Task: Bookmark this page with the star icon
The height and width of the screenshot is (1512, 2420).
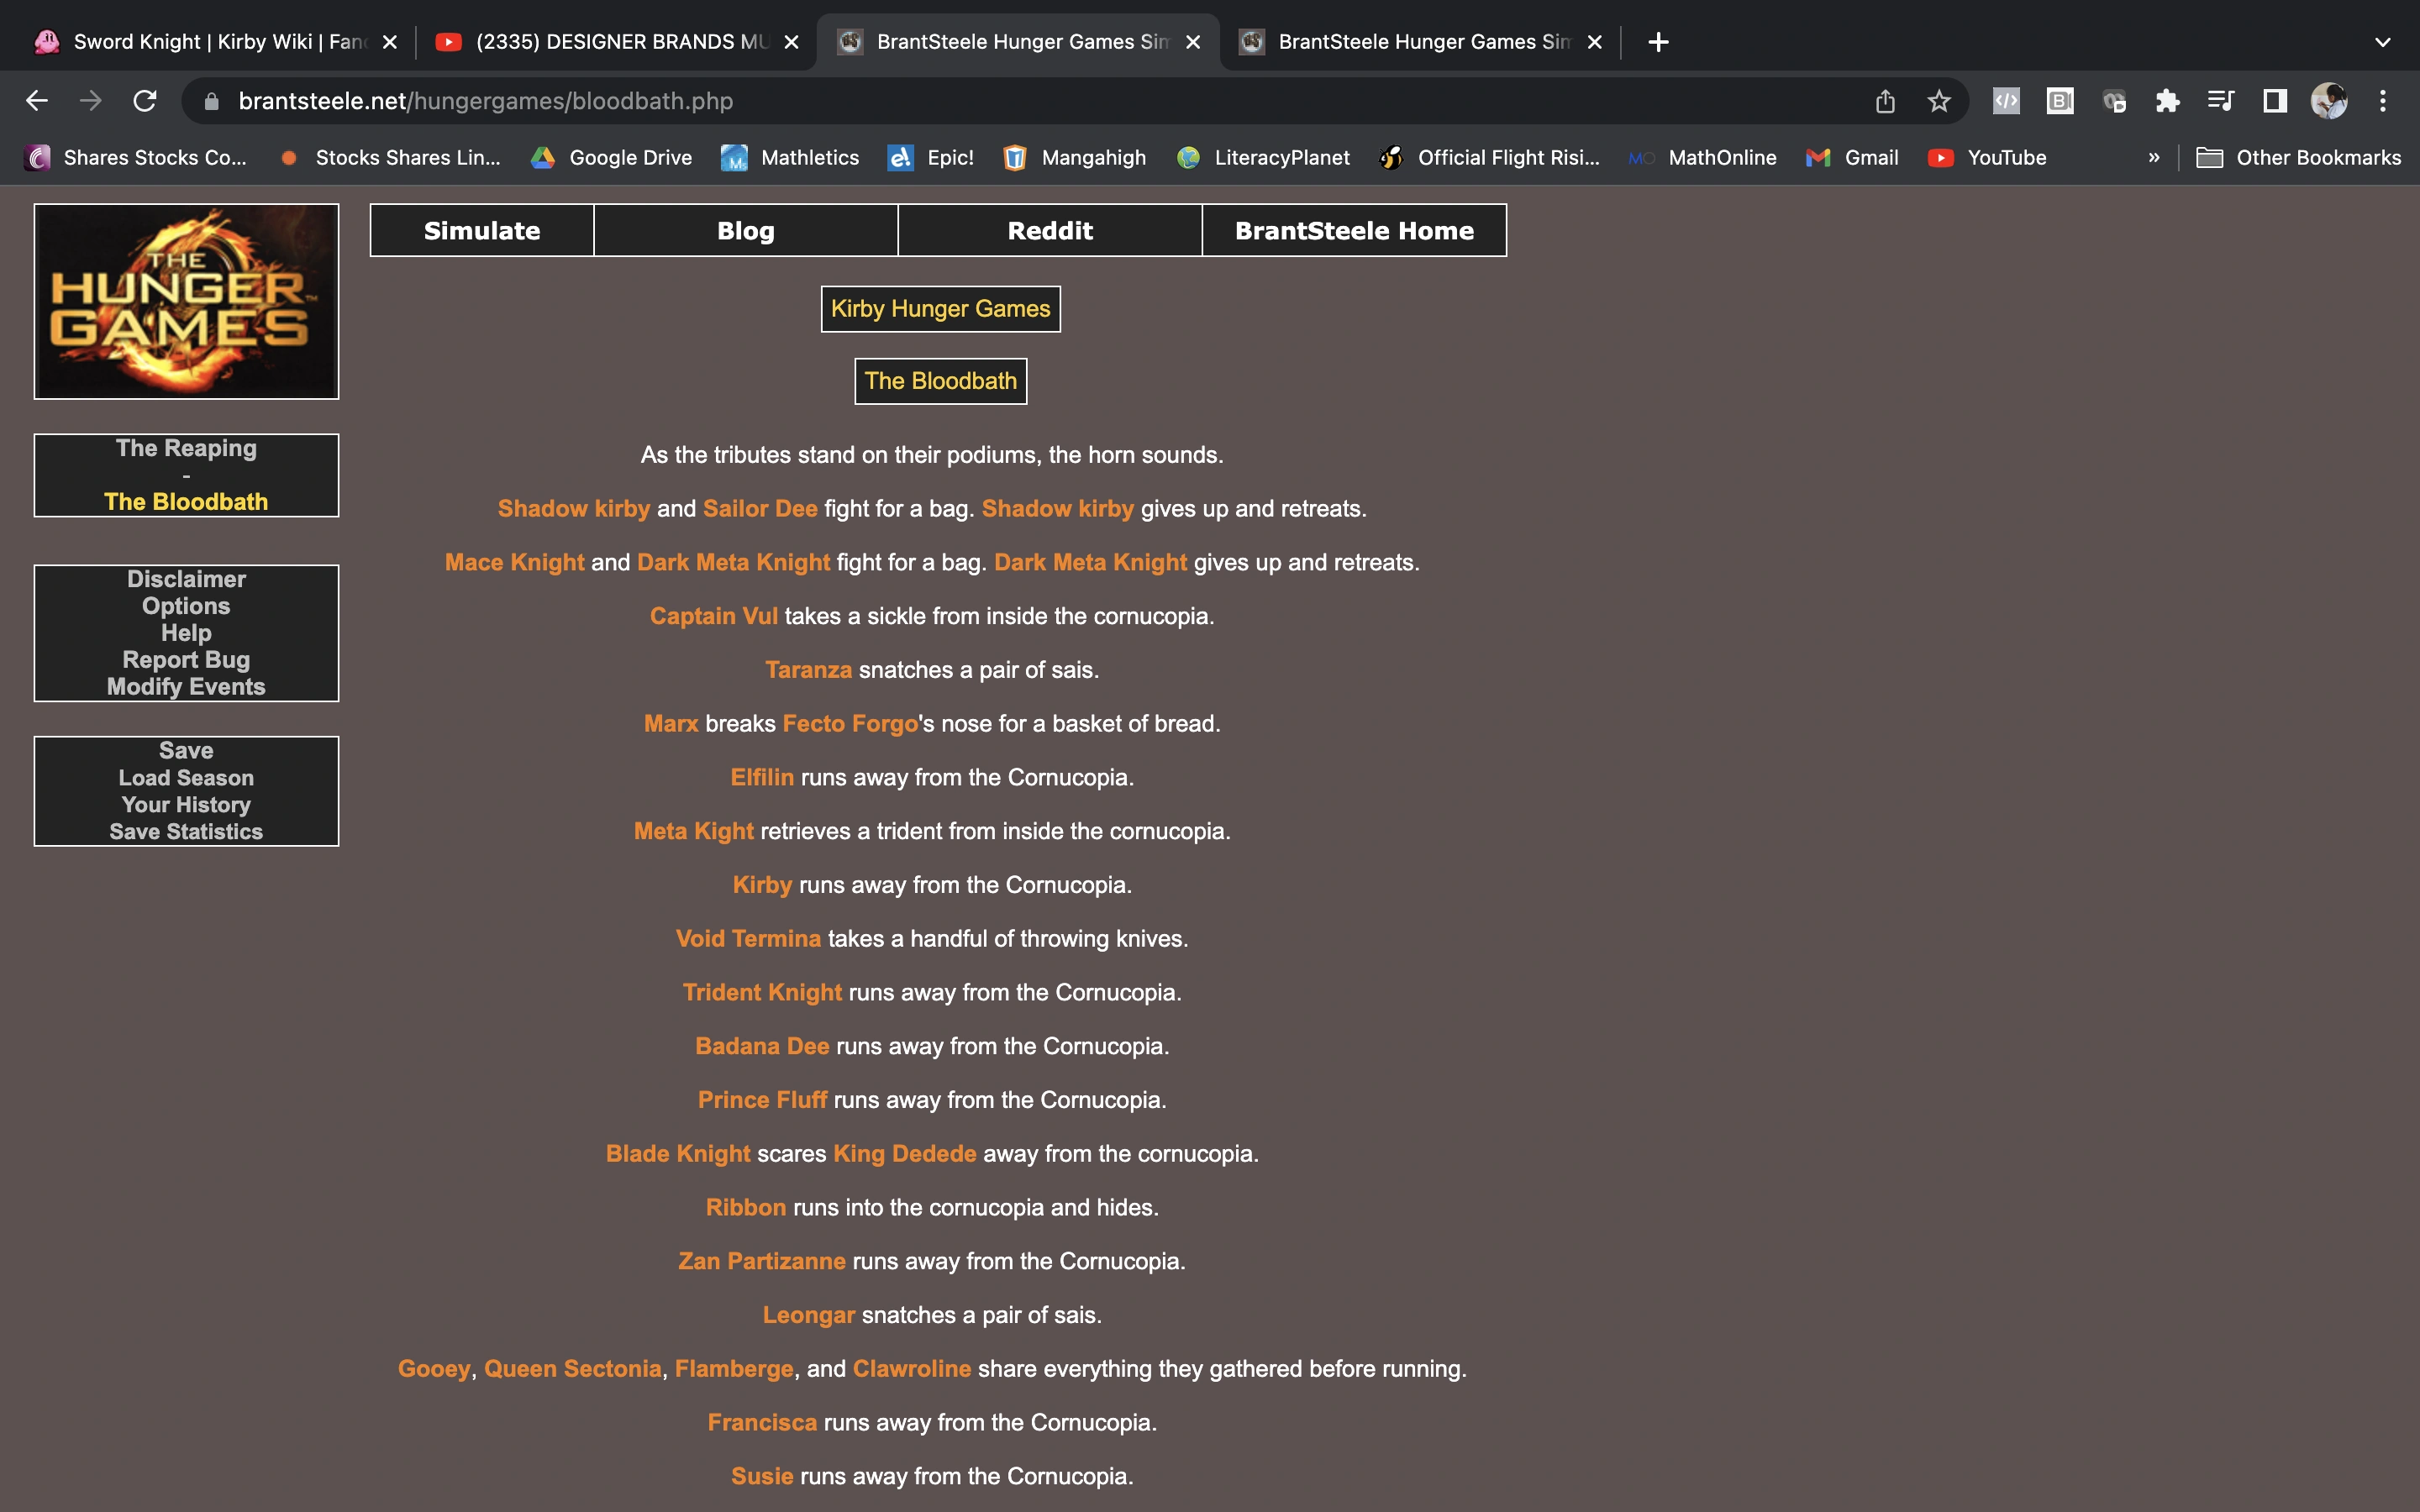Action: coord(1938,100)
